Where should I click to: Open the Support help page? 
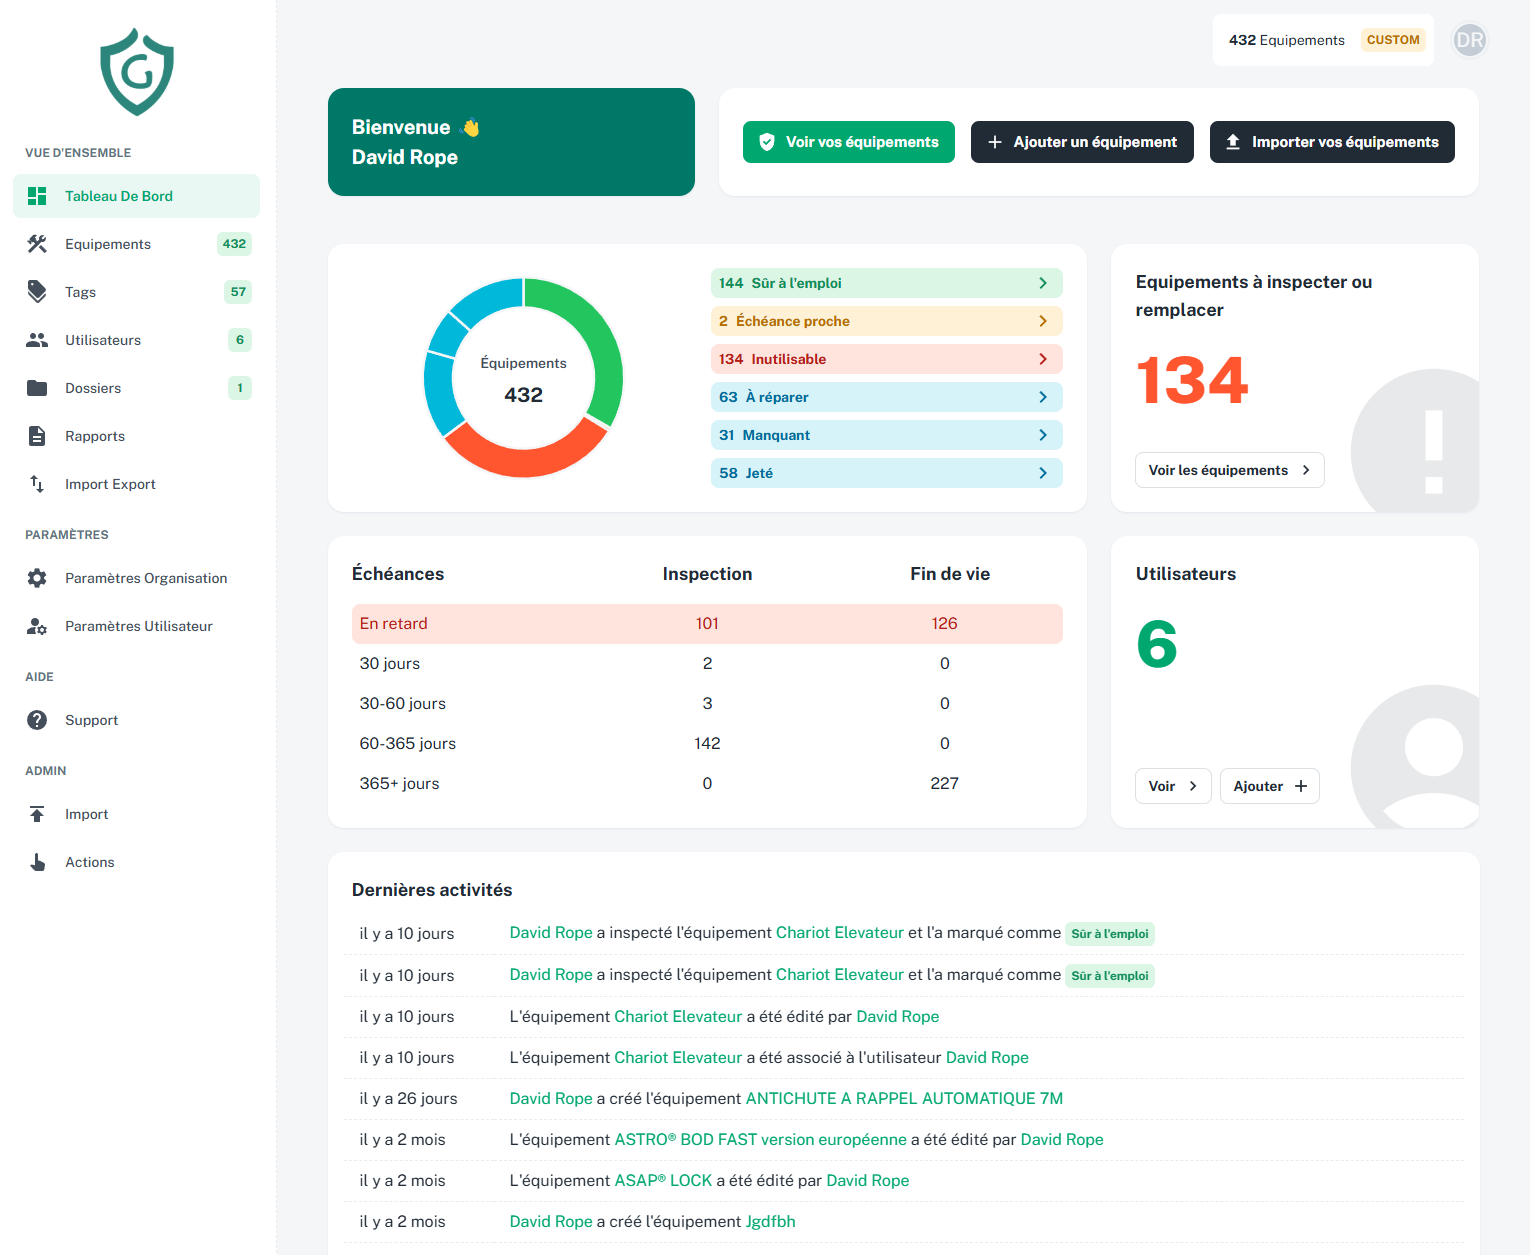coord(136,720)
